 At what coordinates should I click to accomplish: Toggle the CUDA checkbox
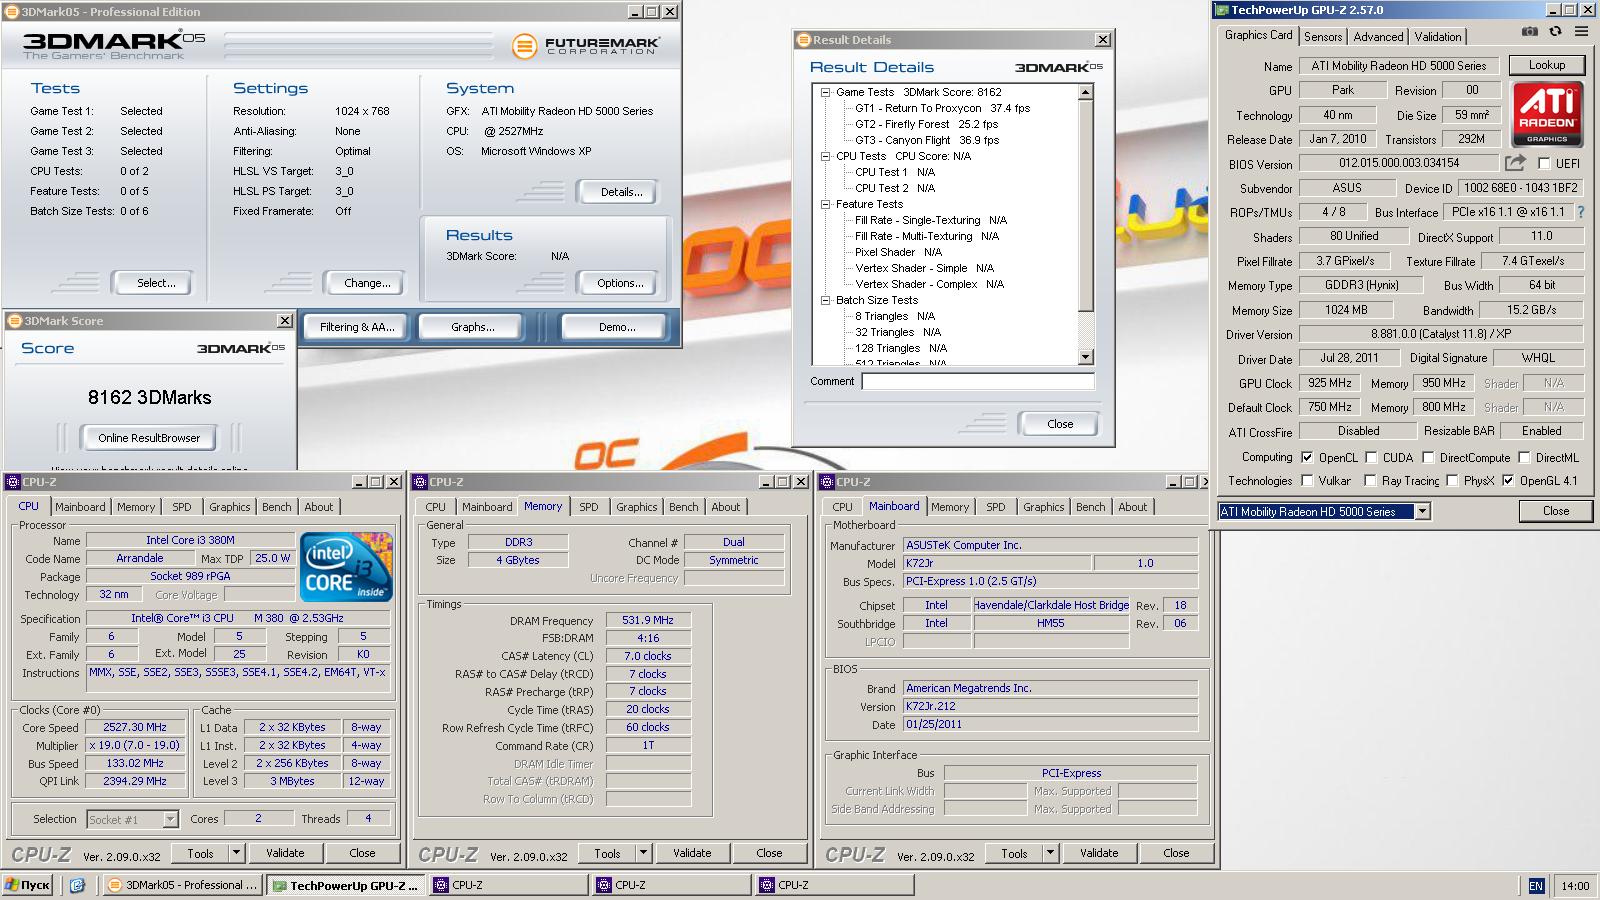(x=1371, y=457)
